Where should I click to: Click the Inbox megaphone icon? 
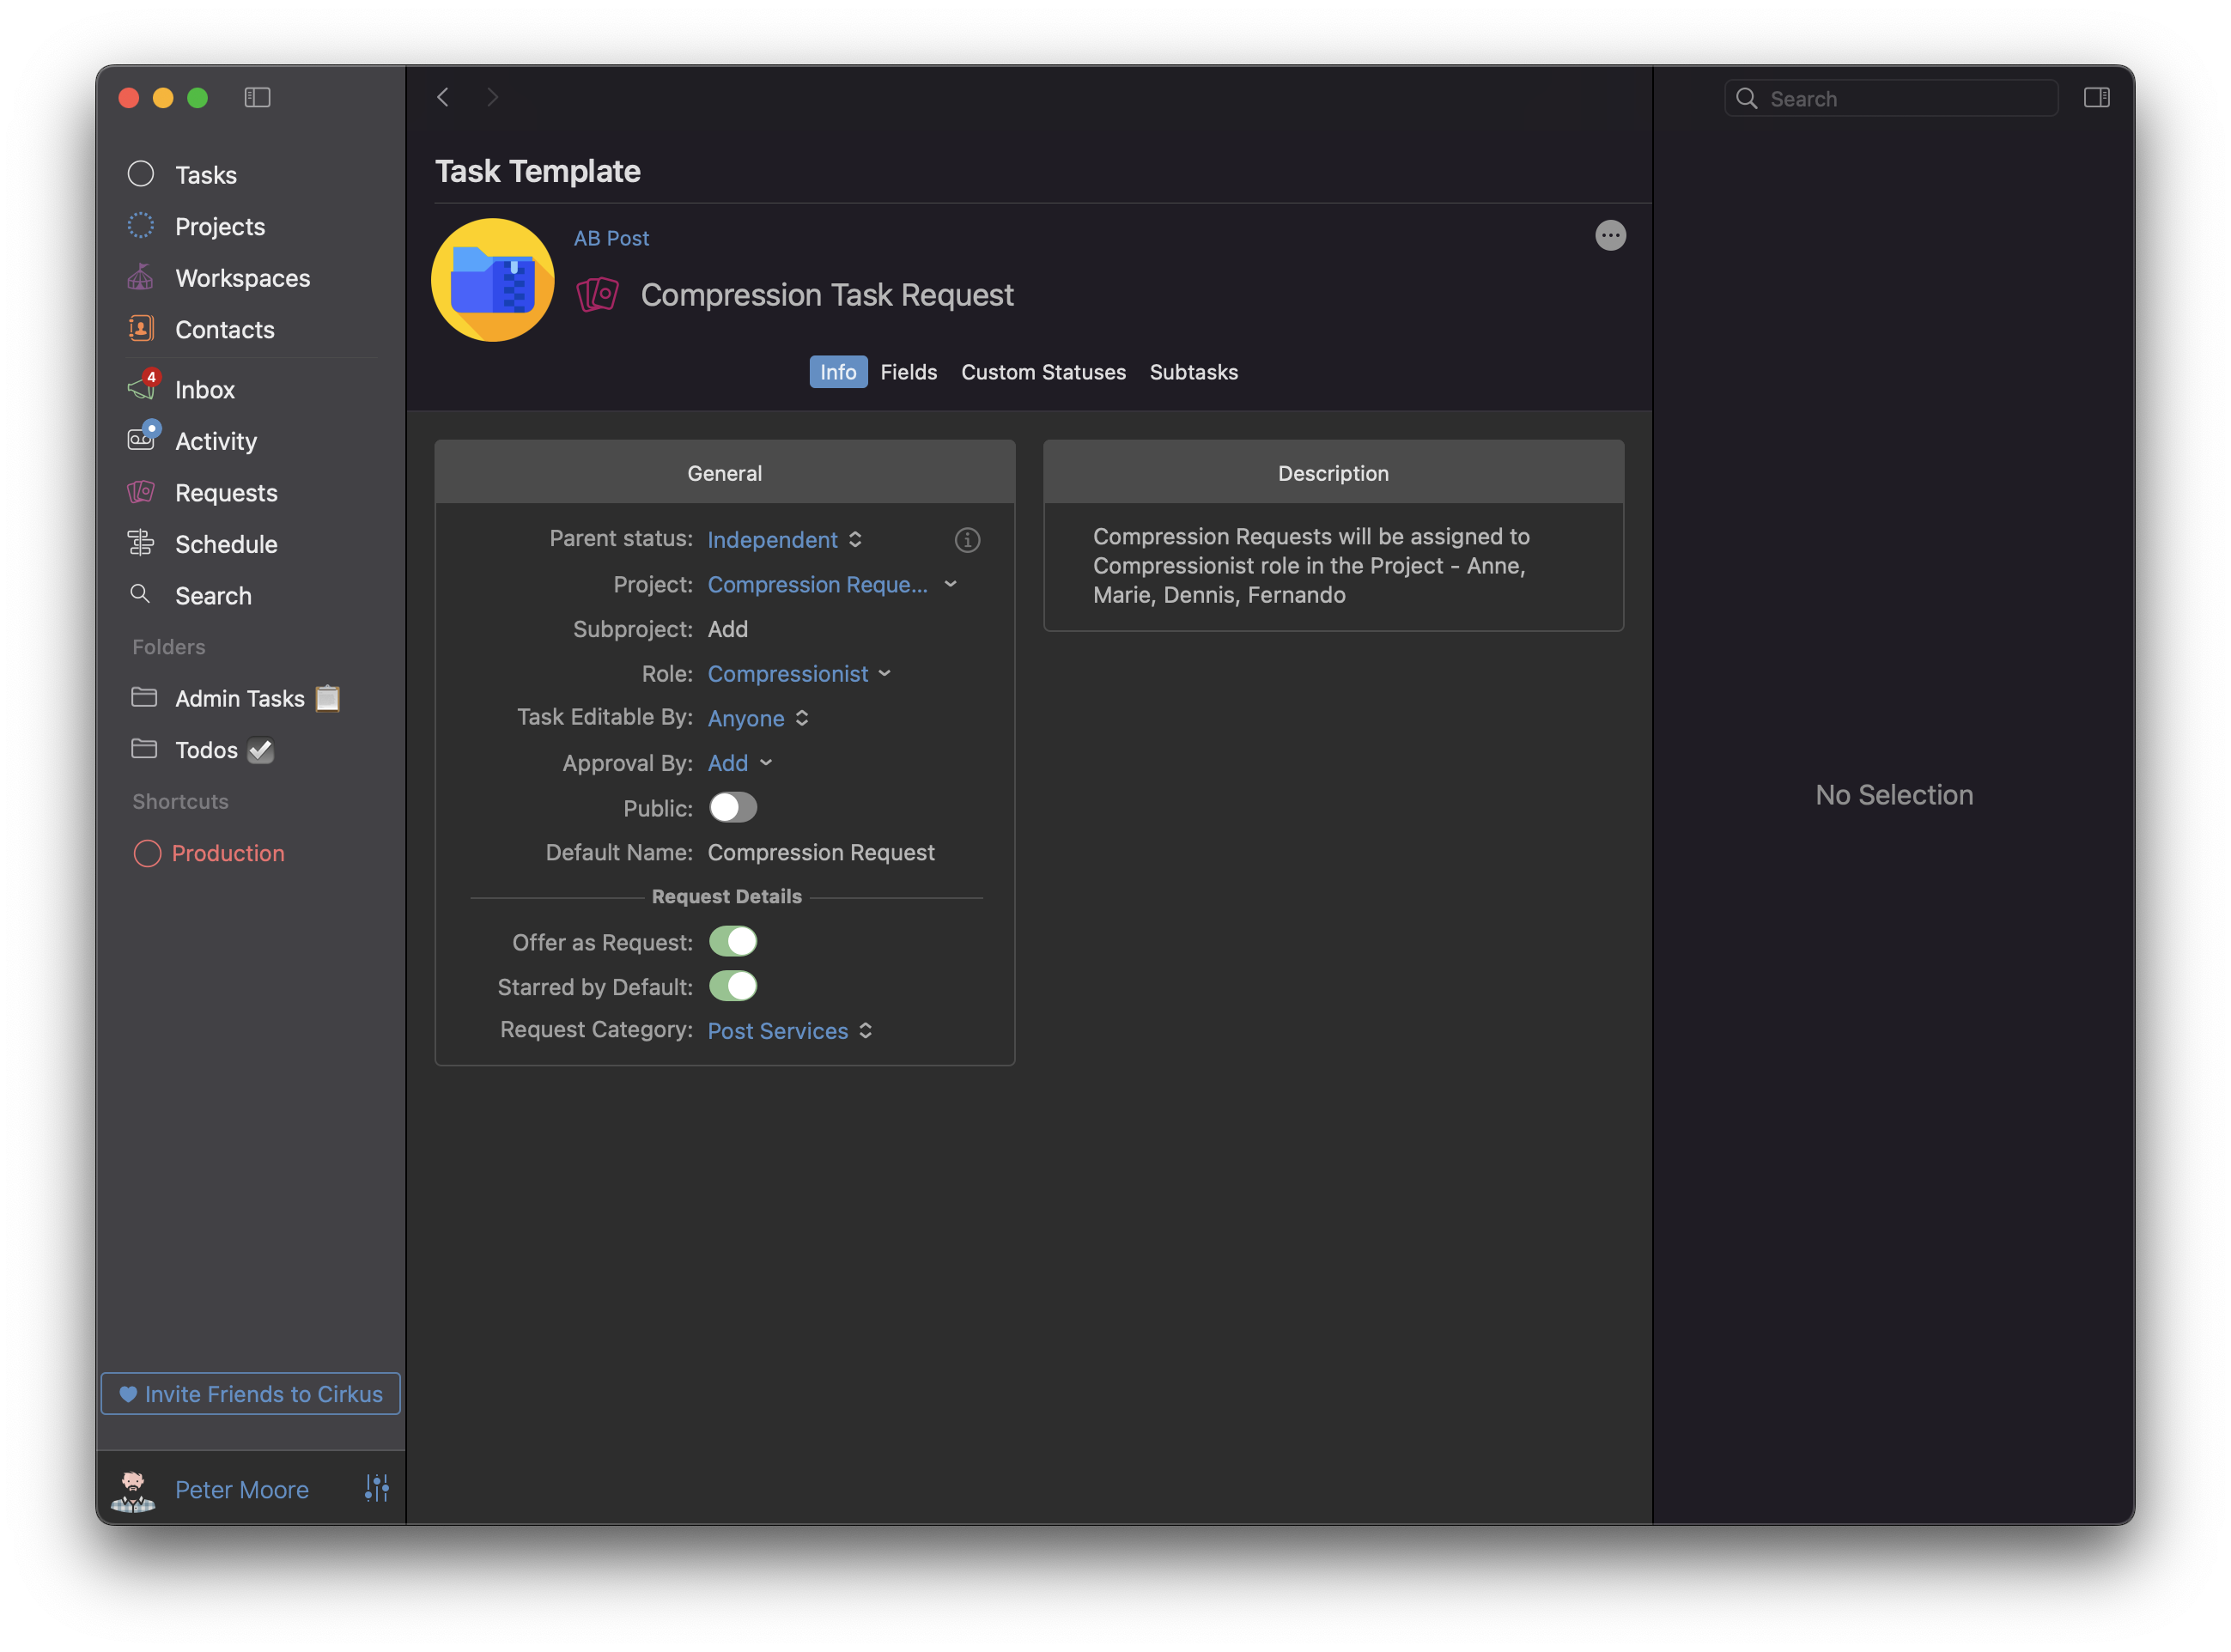tap(141, 389)
